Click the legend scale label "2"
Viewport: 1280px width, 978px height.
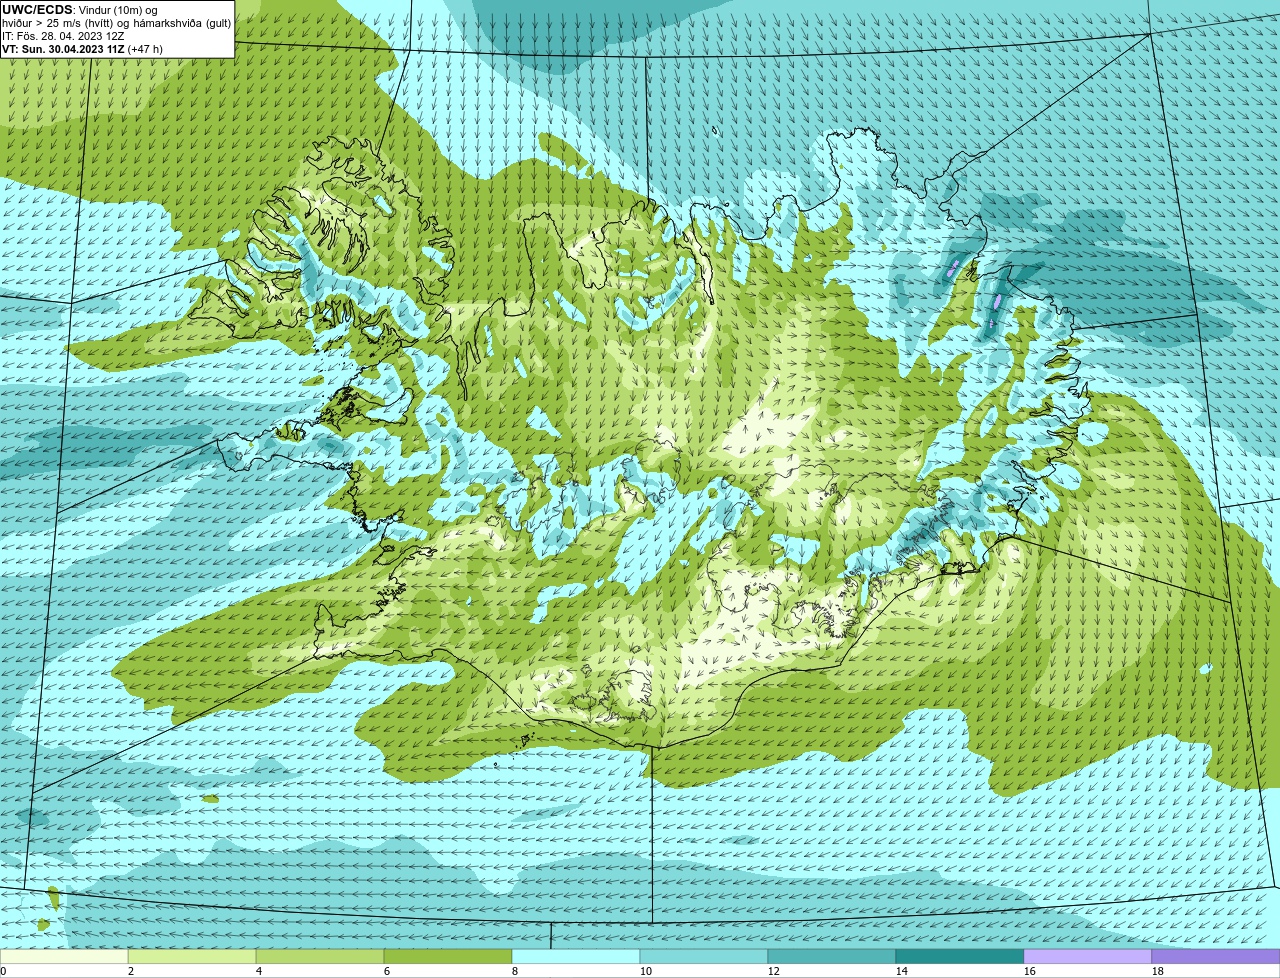pyautogui.click(x=131, y=971)
